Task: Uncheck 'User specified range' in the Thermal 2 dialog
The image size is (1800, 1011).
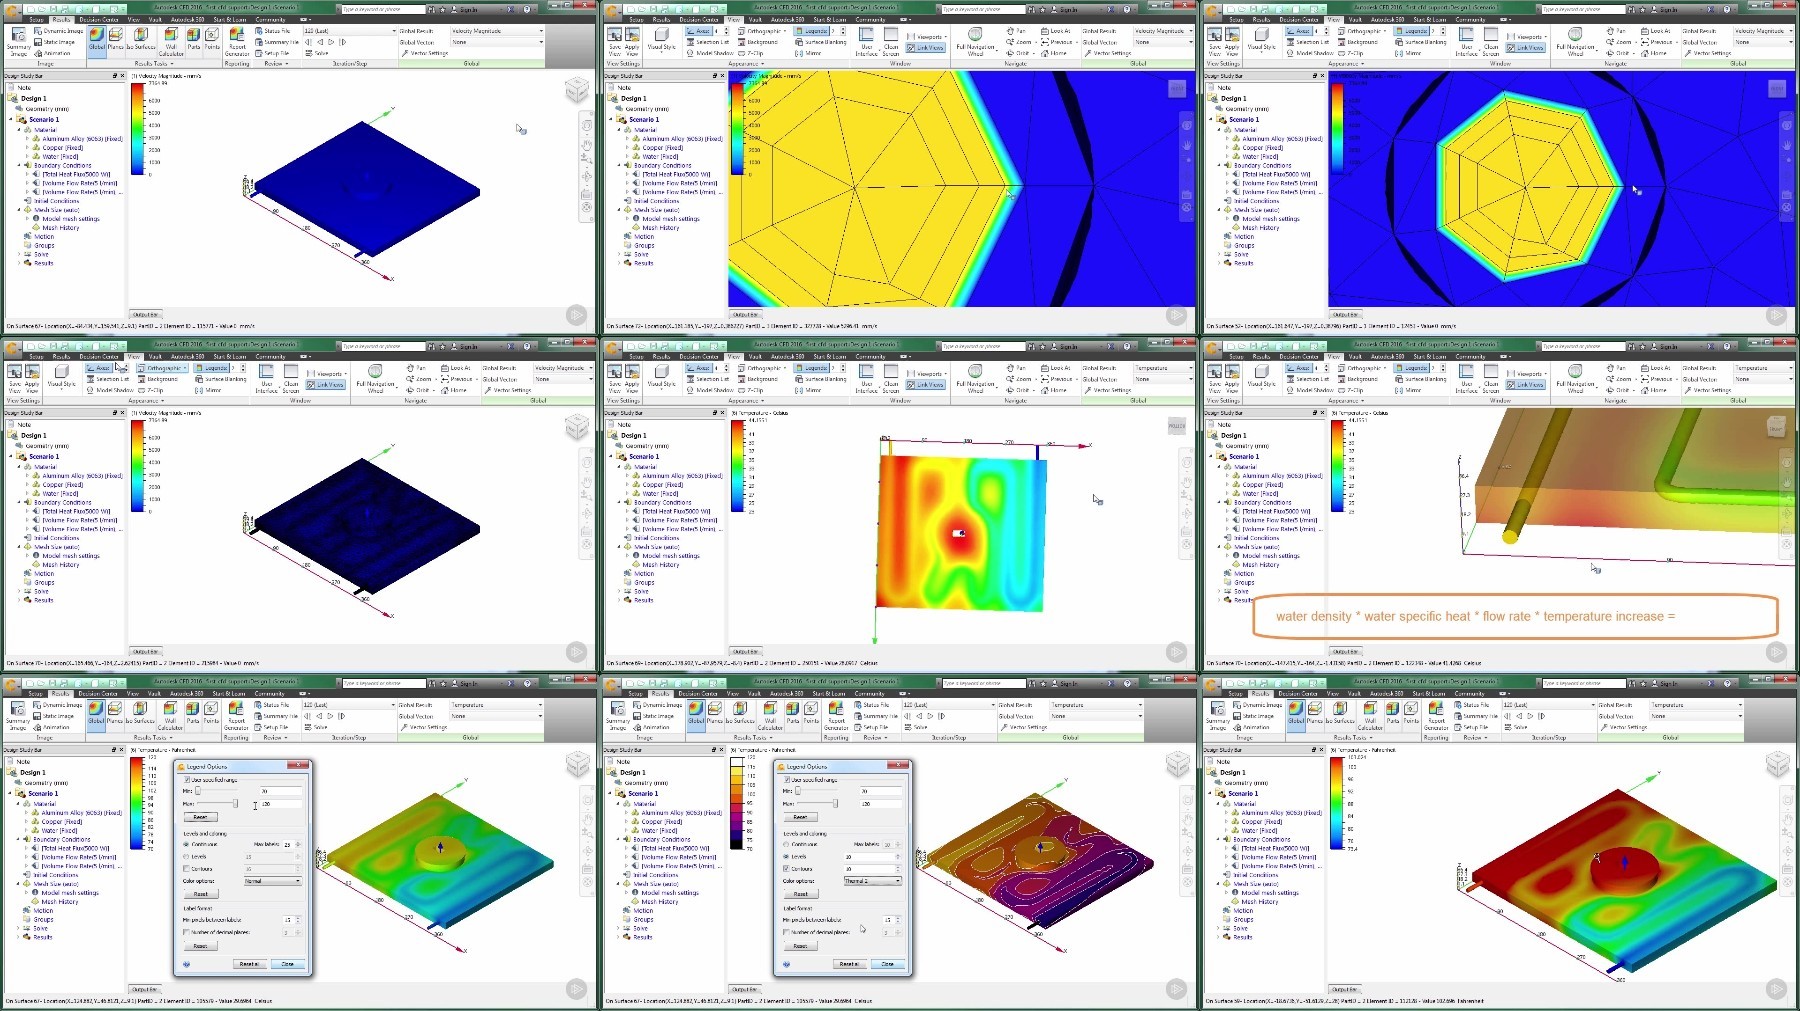Action: (787, 780)
